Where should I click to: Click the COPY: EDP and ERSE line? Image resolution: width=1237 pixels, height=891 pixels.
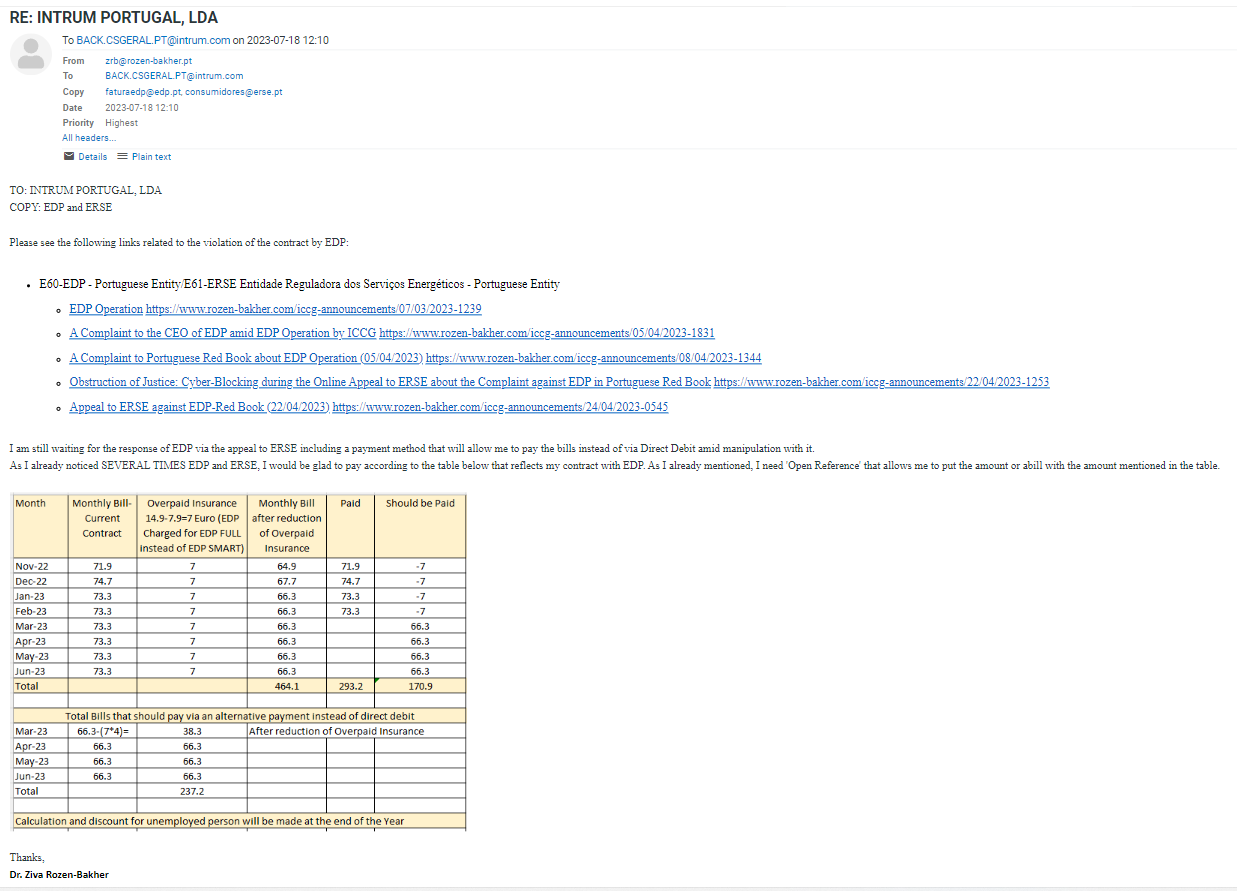(x=61, y=207)
